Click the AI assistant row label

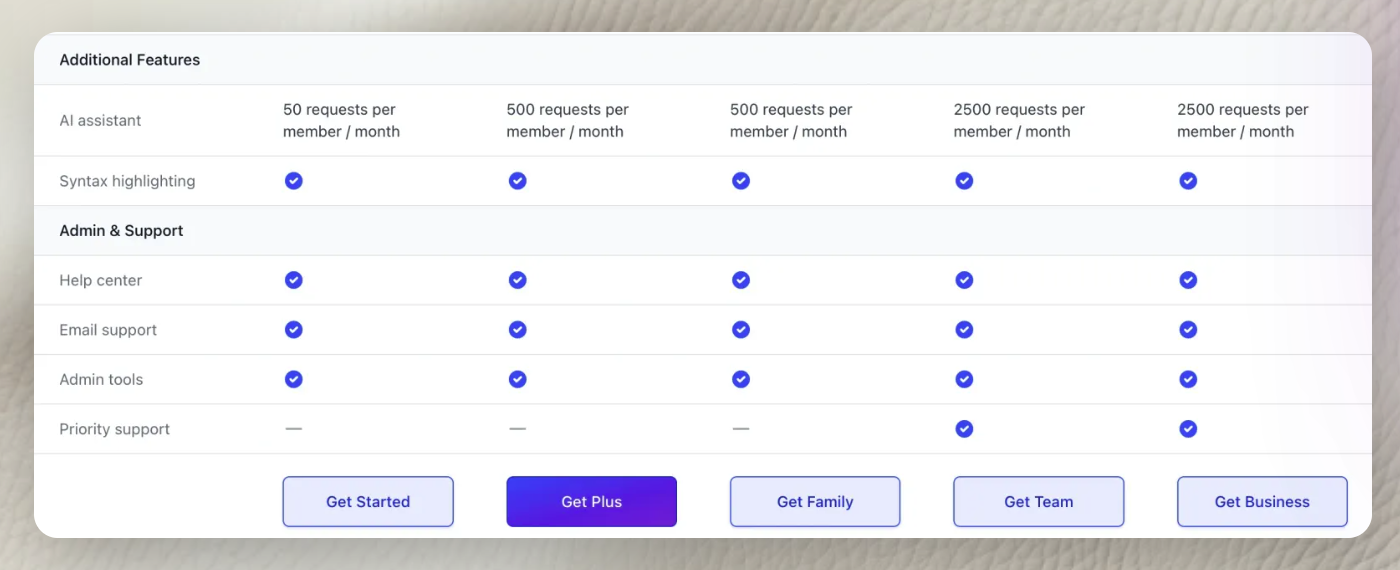pyautogui.click(x=100, y=121)
